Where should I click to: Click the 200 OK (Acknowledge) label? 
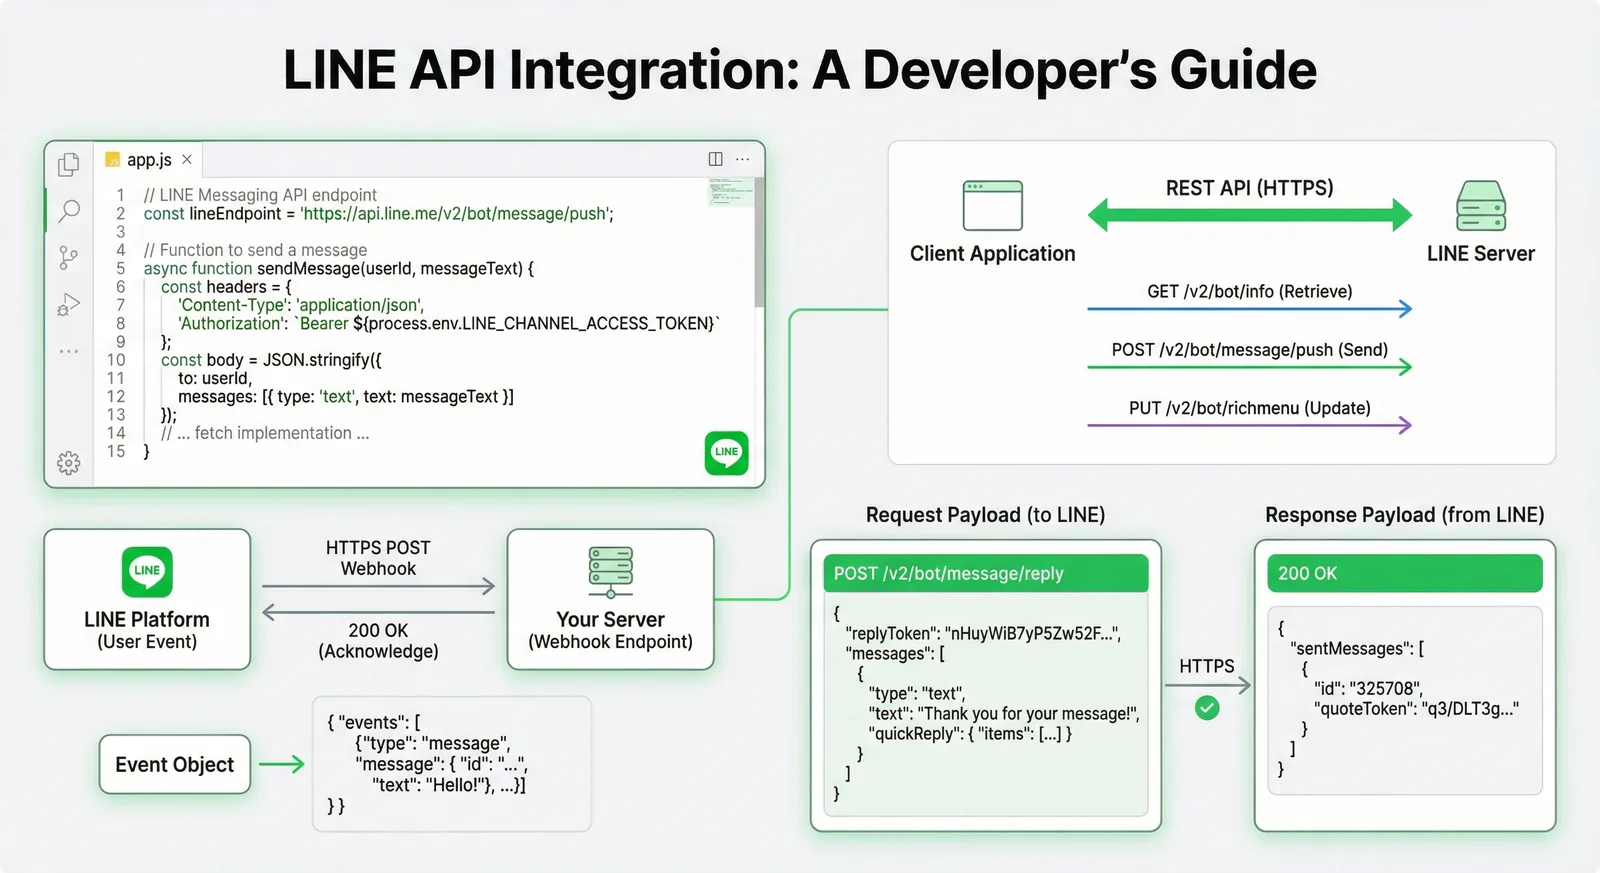pyautogui.click(x=378, y=641)
